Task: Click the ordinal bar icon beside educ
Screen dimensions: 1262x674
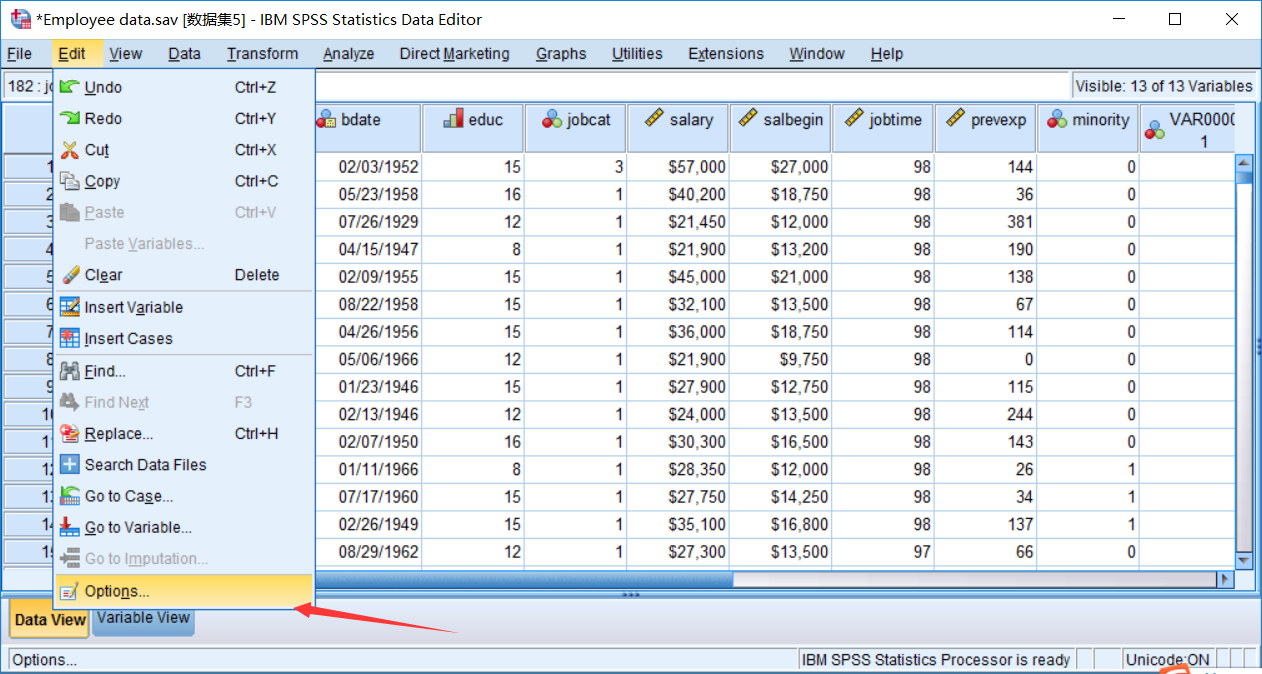Action: click(x=453, y=119)
